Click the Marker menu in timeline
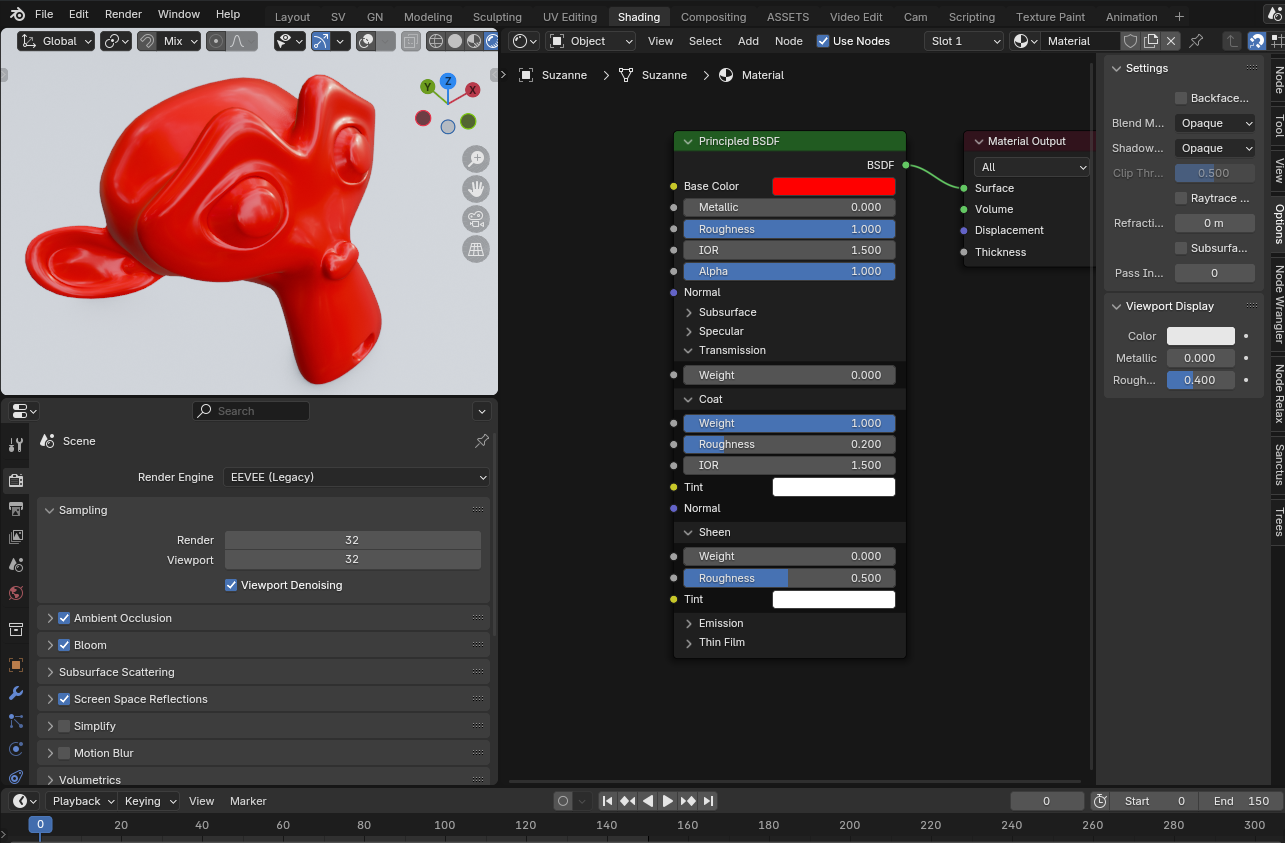Image resolution: width=1285 pixels, height=843 pixels. (x=248, y=801)
